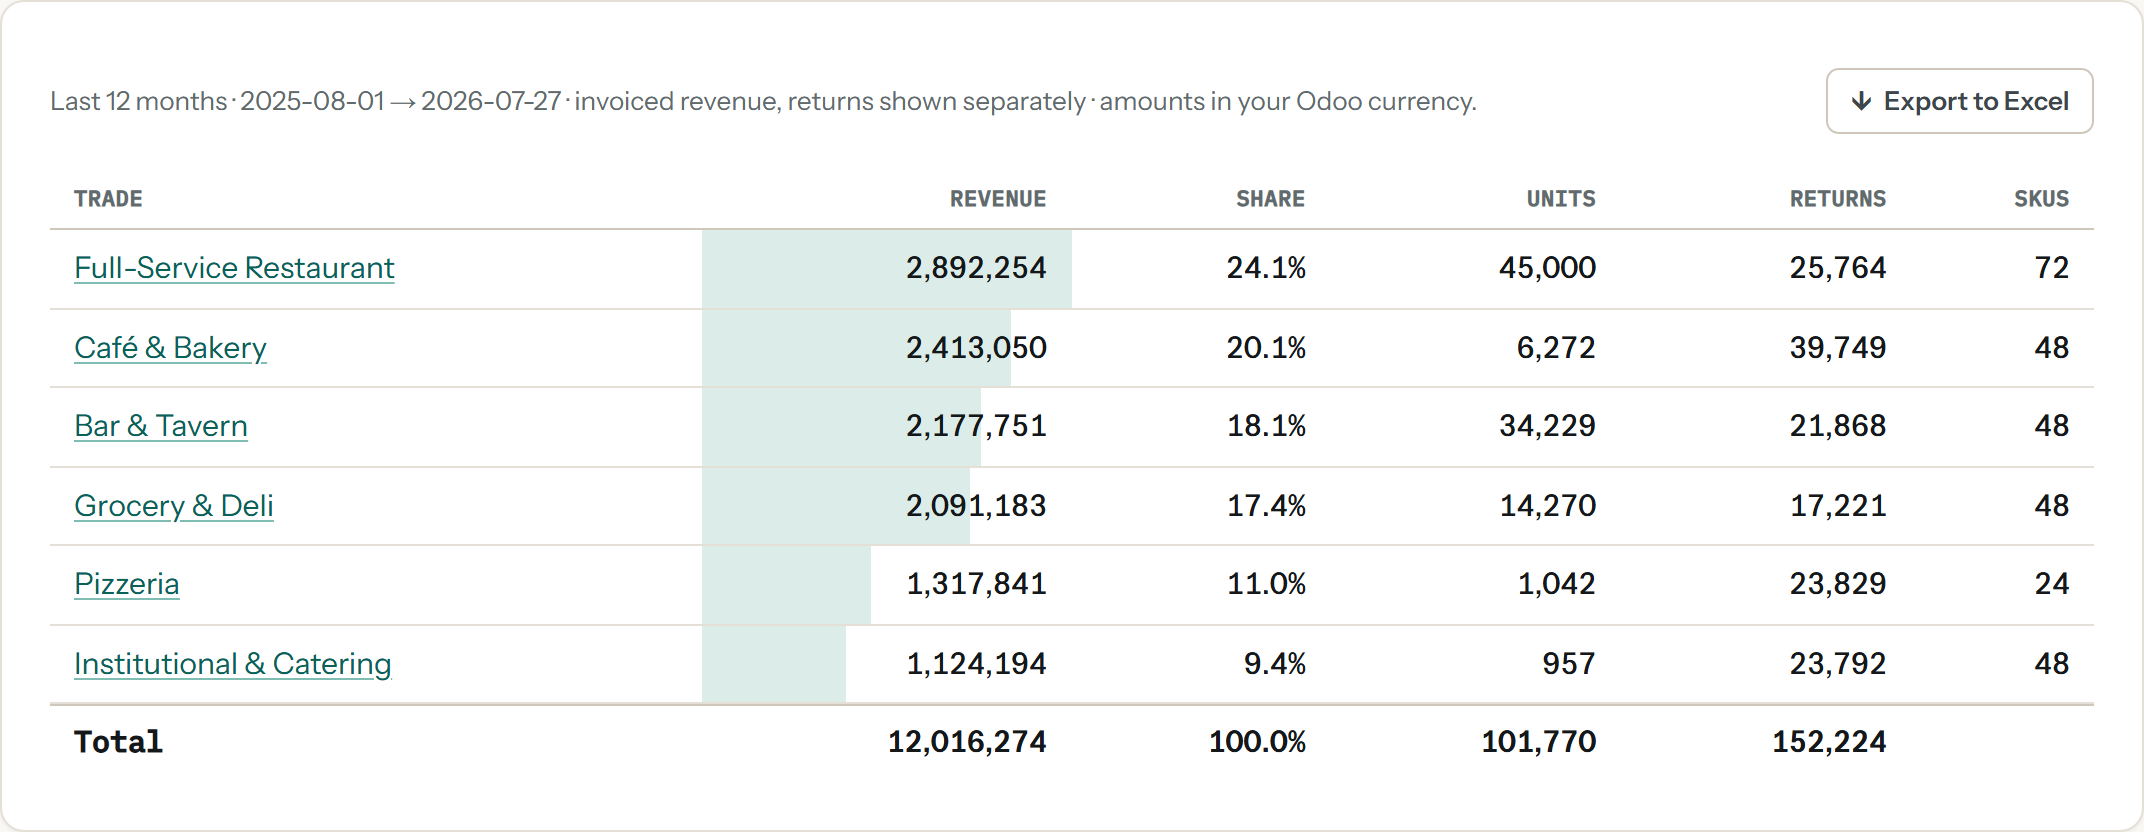Select units value 14,270
Screen dimensions: 2144x832
pos(1547,506)
